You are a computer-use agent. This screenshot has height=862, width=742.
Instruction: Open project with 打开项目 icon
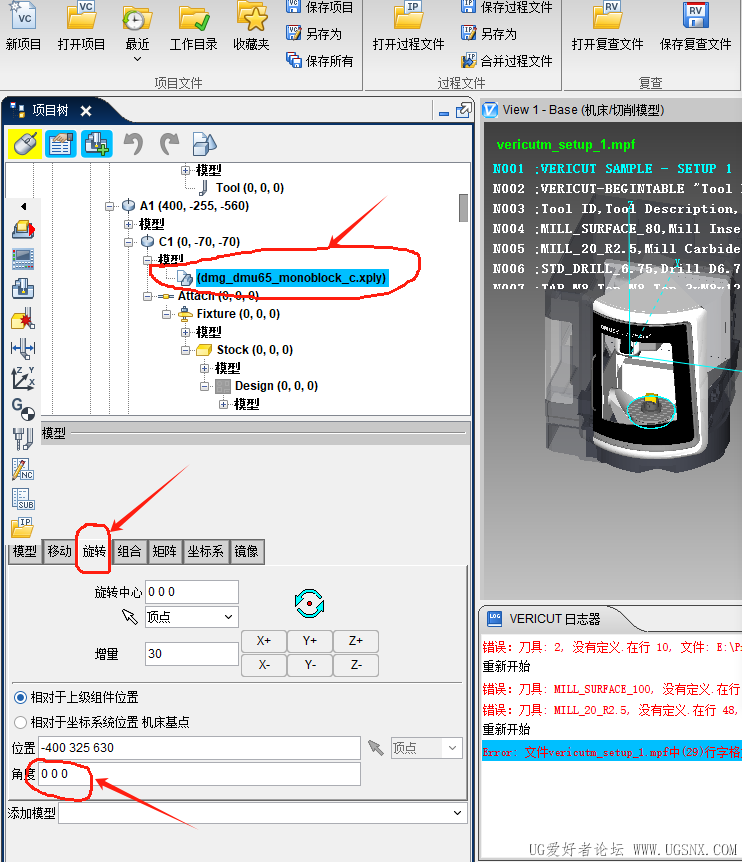click(81, 15)
